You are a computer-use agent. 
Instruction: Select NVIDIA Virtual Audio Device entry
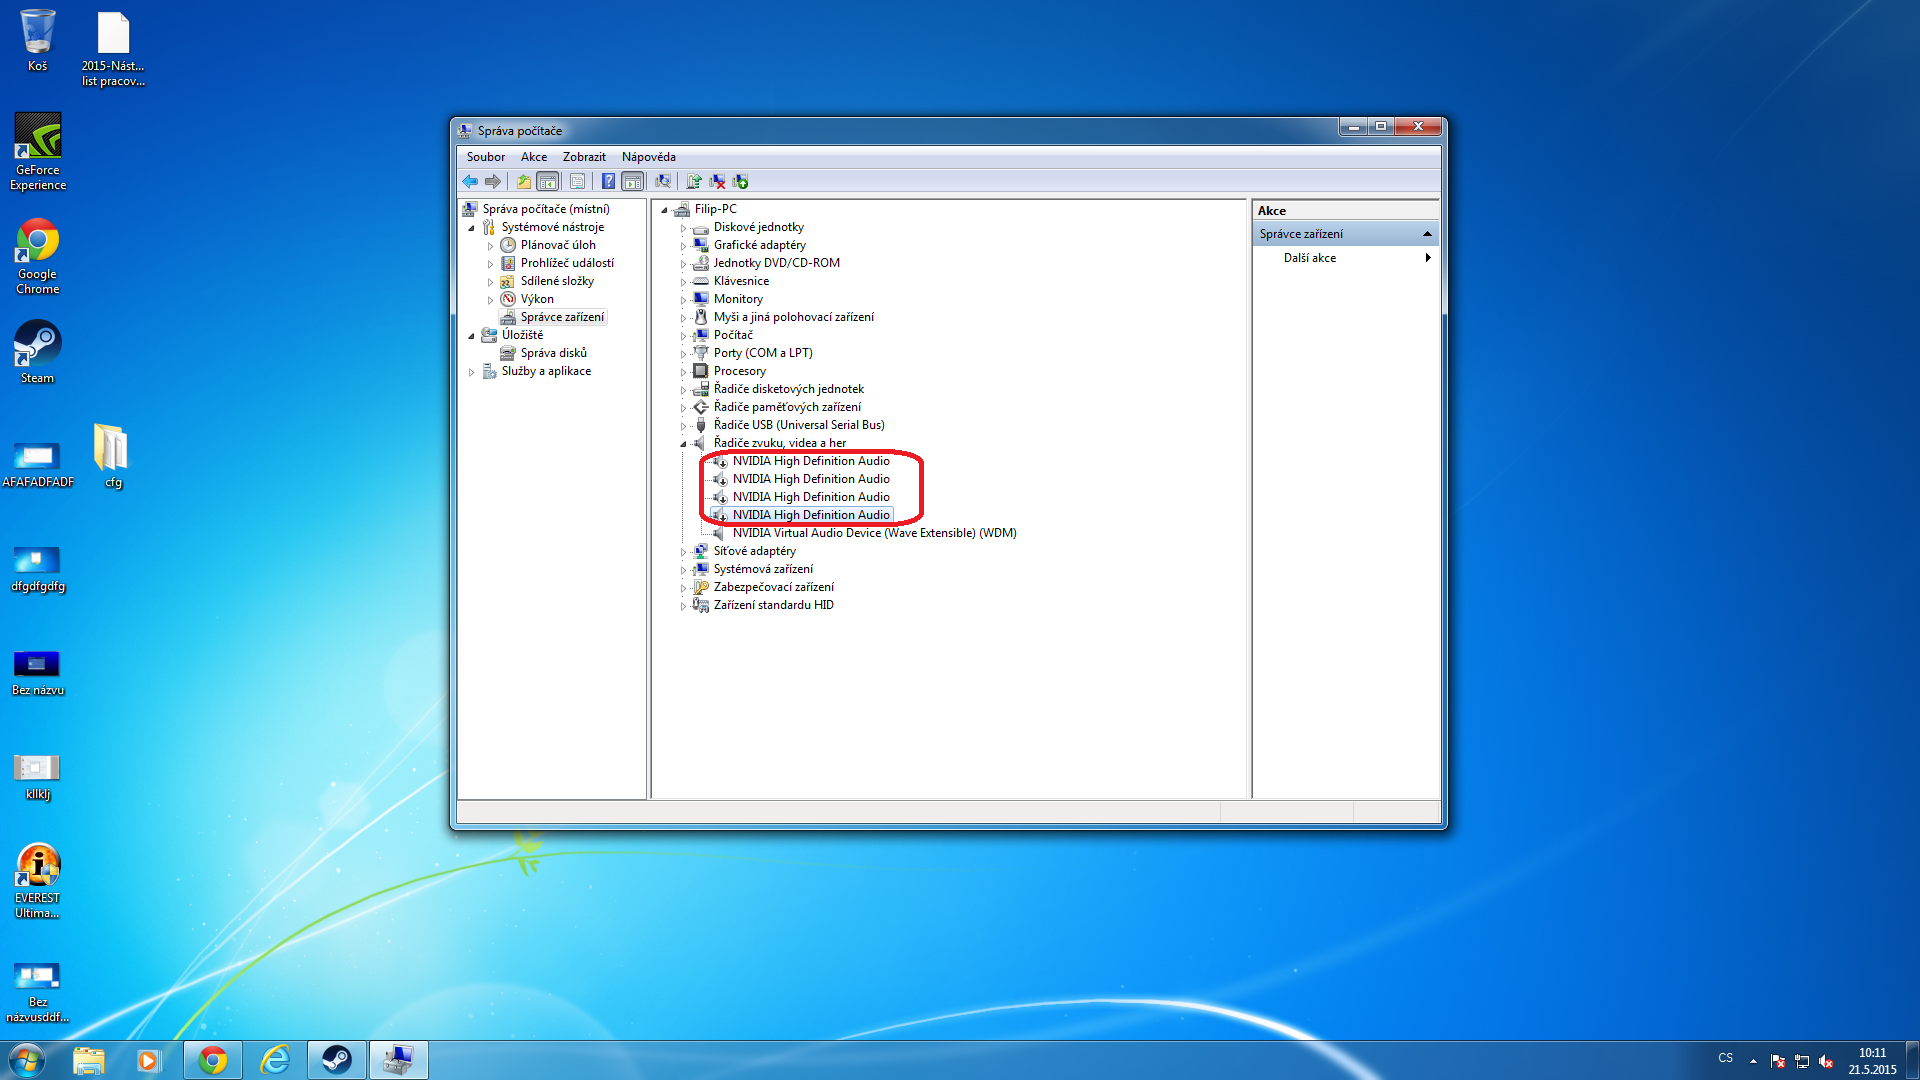(874, 533)
